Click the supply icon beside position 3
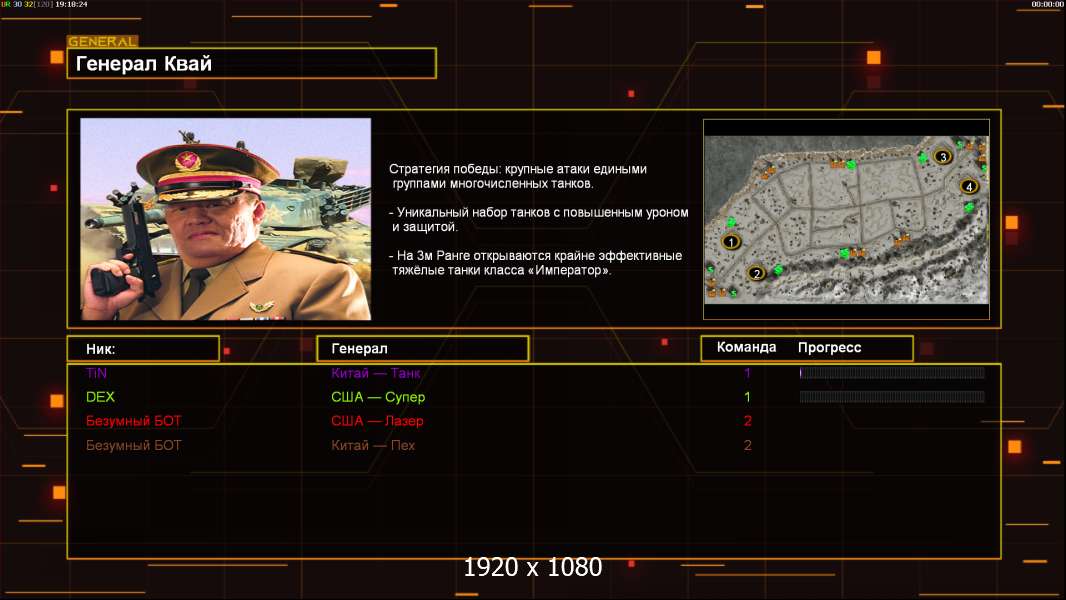1066x600 pixels. click(923, 158)
